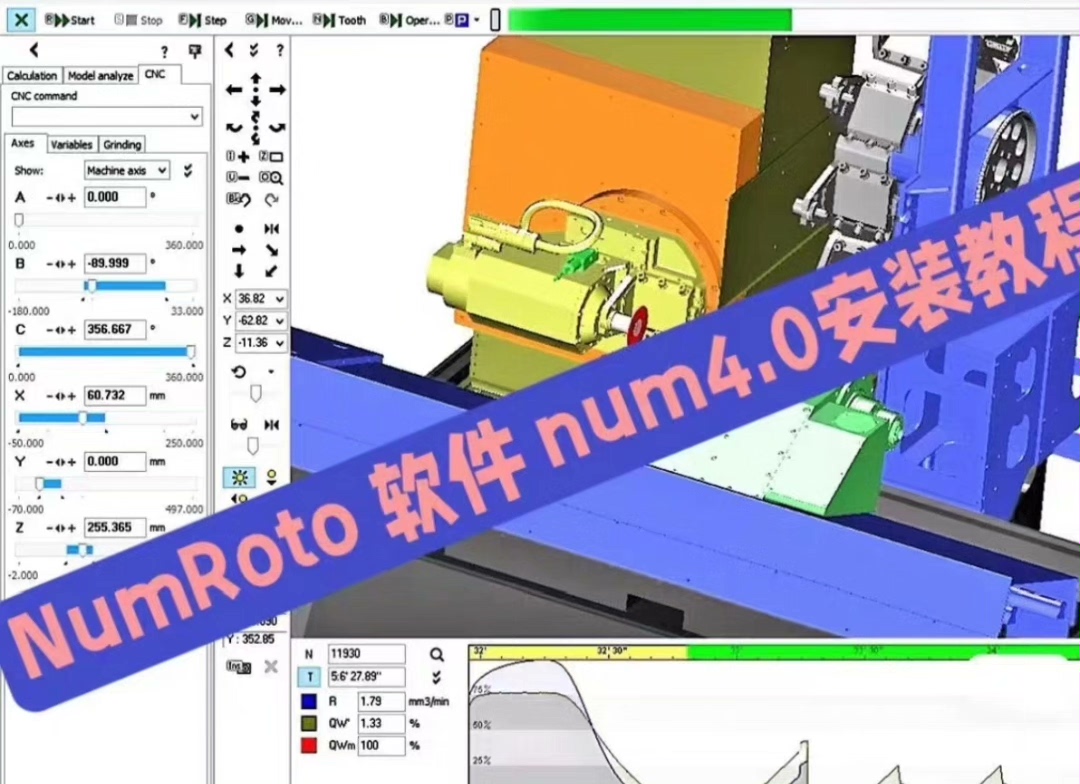Pan view left arrow
The width and height of the screenshot is (1080, 784).
[x=234, y=90]
